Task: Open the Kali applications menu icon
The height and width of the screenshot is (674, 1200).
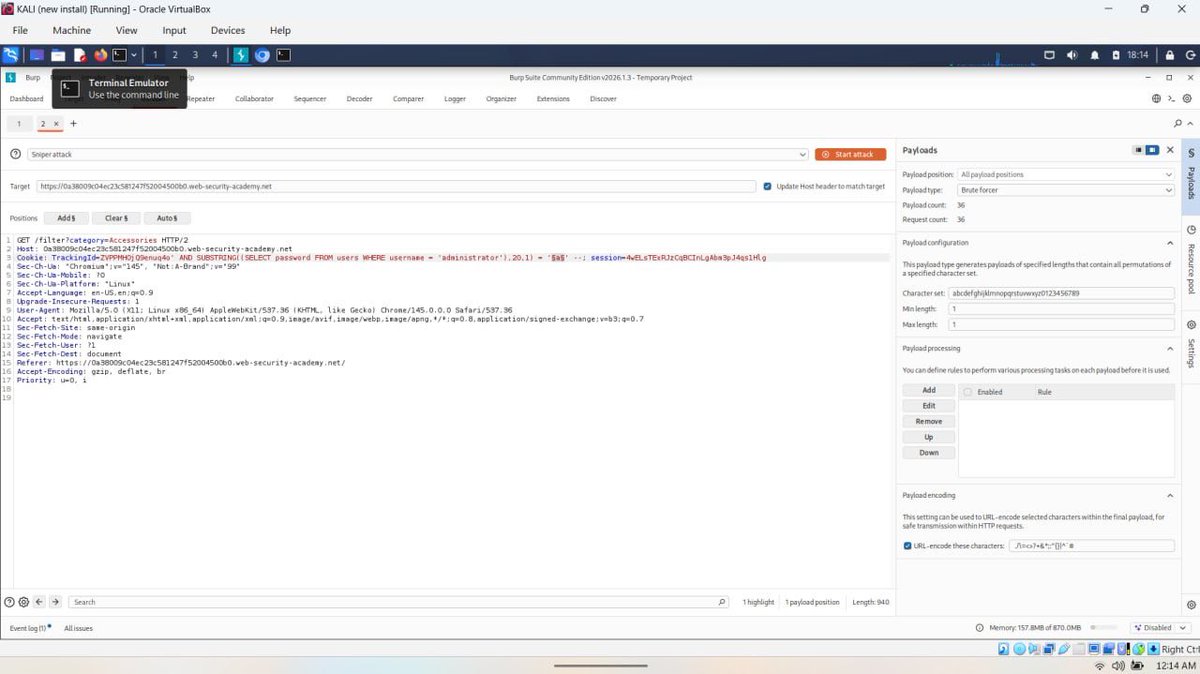Action: 11,55
